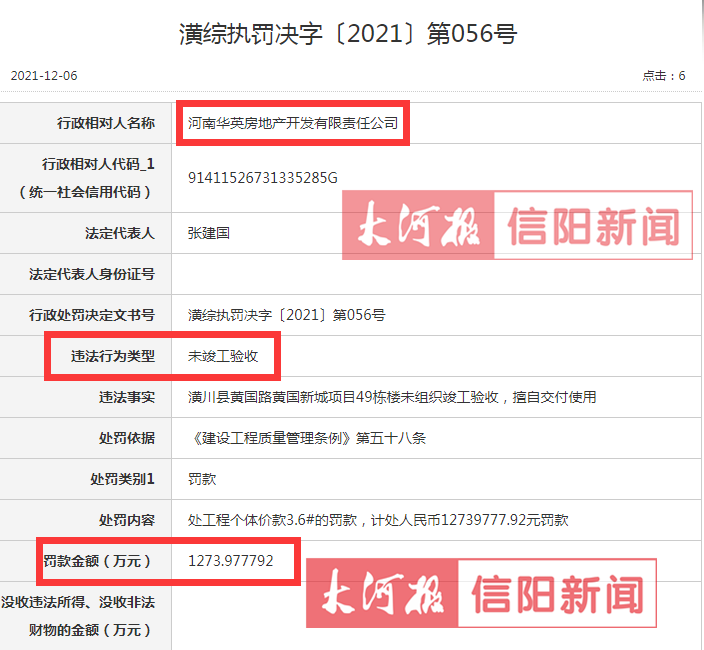The width and height of the screenshot is (704, 650).
Task: Click the label 处罚依据
Action: point(127,438)
